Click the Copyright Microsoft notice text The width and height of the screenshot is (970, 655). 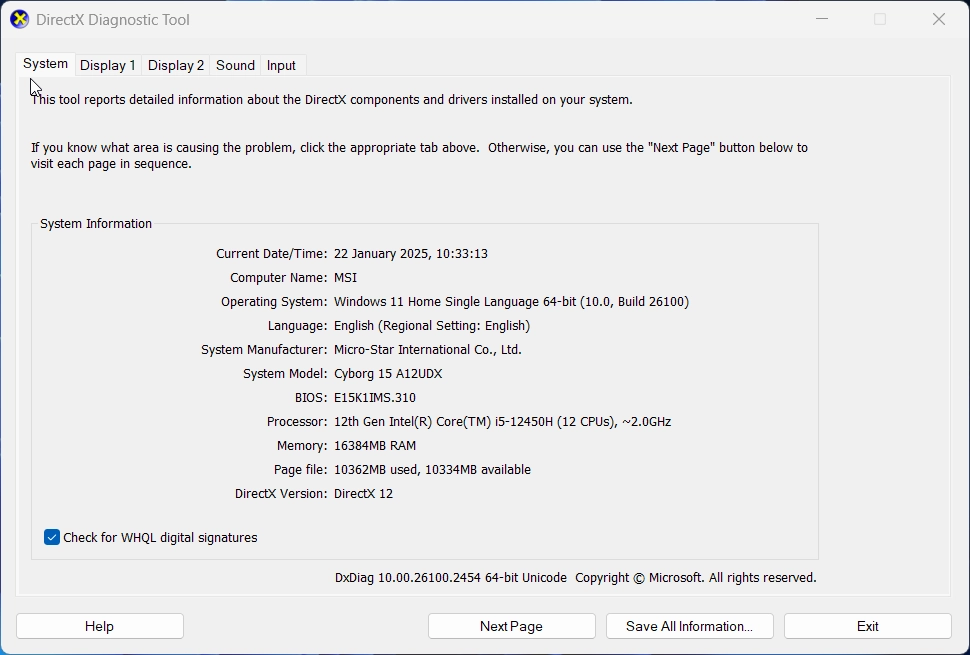pos(696,578)
